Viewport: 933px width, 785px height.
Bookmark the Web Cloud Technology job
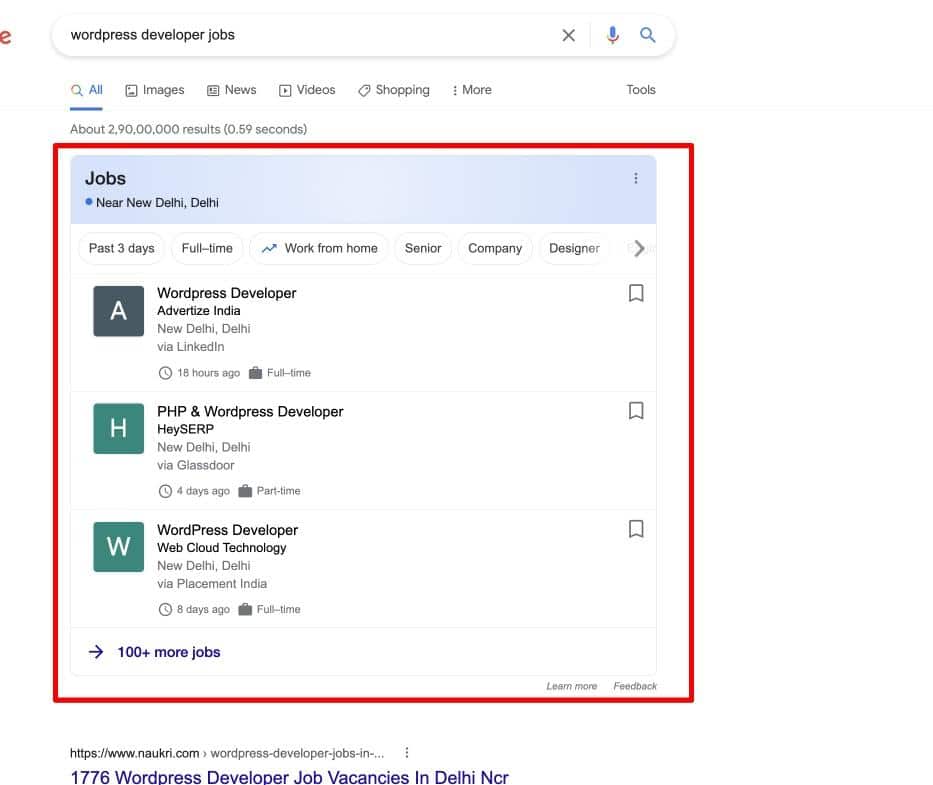(x=636, y=529)
